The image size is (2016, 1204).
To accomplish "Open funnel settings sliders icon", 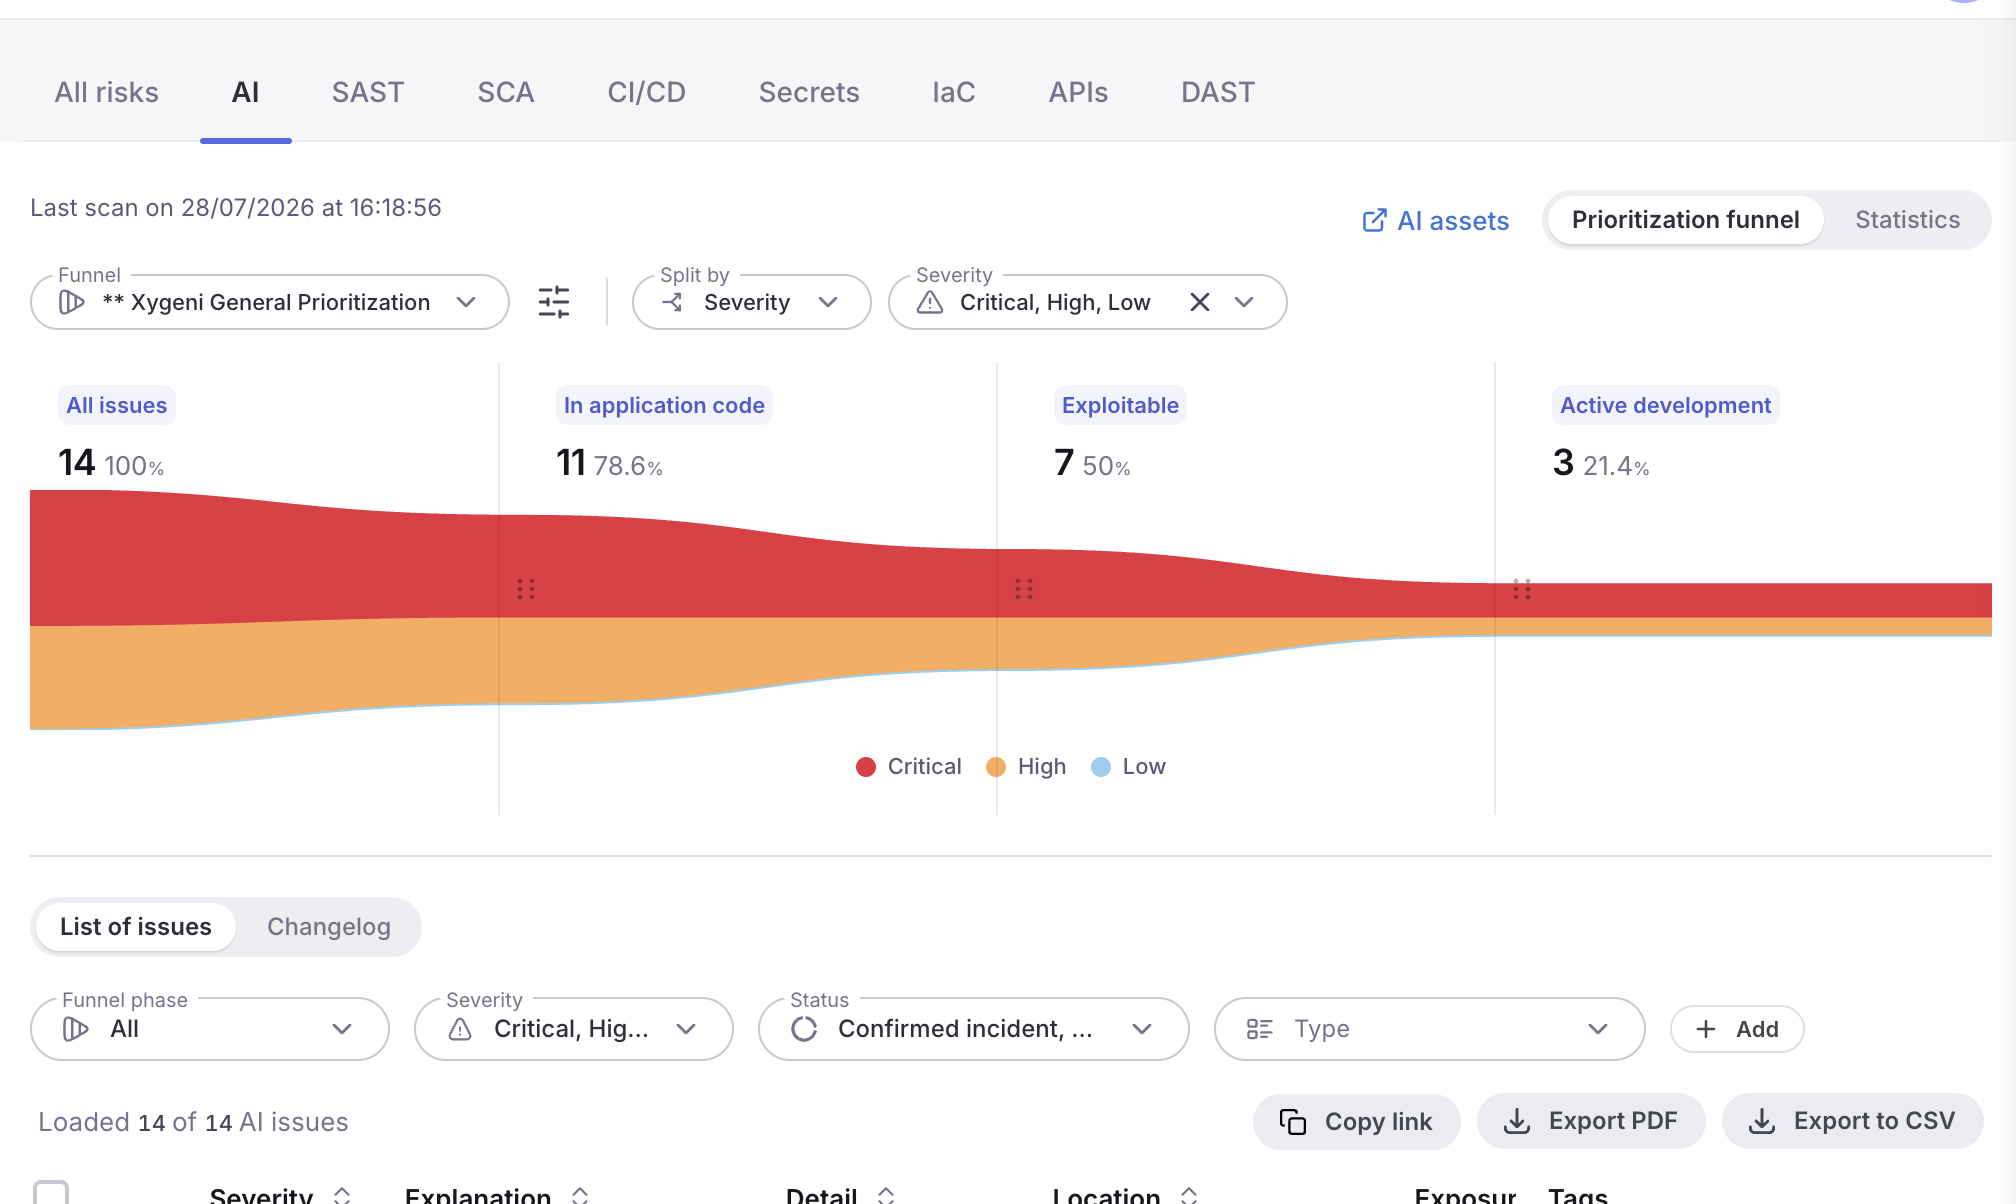I will 554,302.
